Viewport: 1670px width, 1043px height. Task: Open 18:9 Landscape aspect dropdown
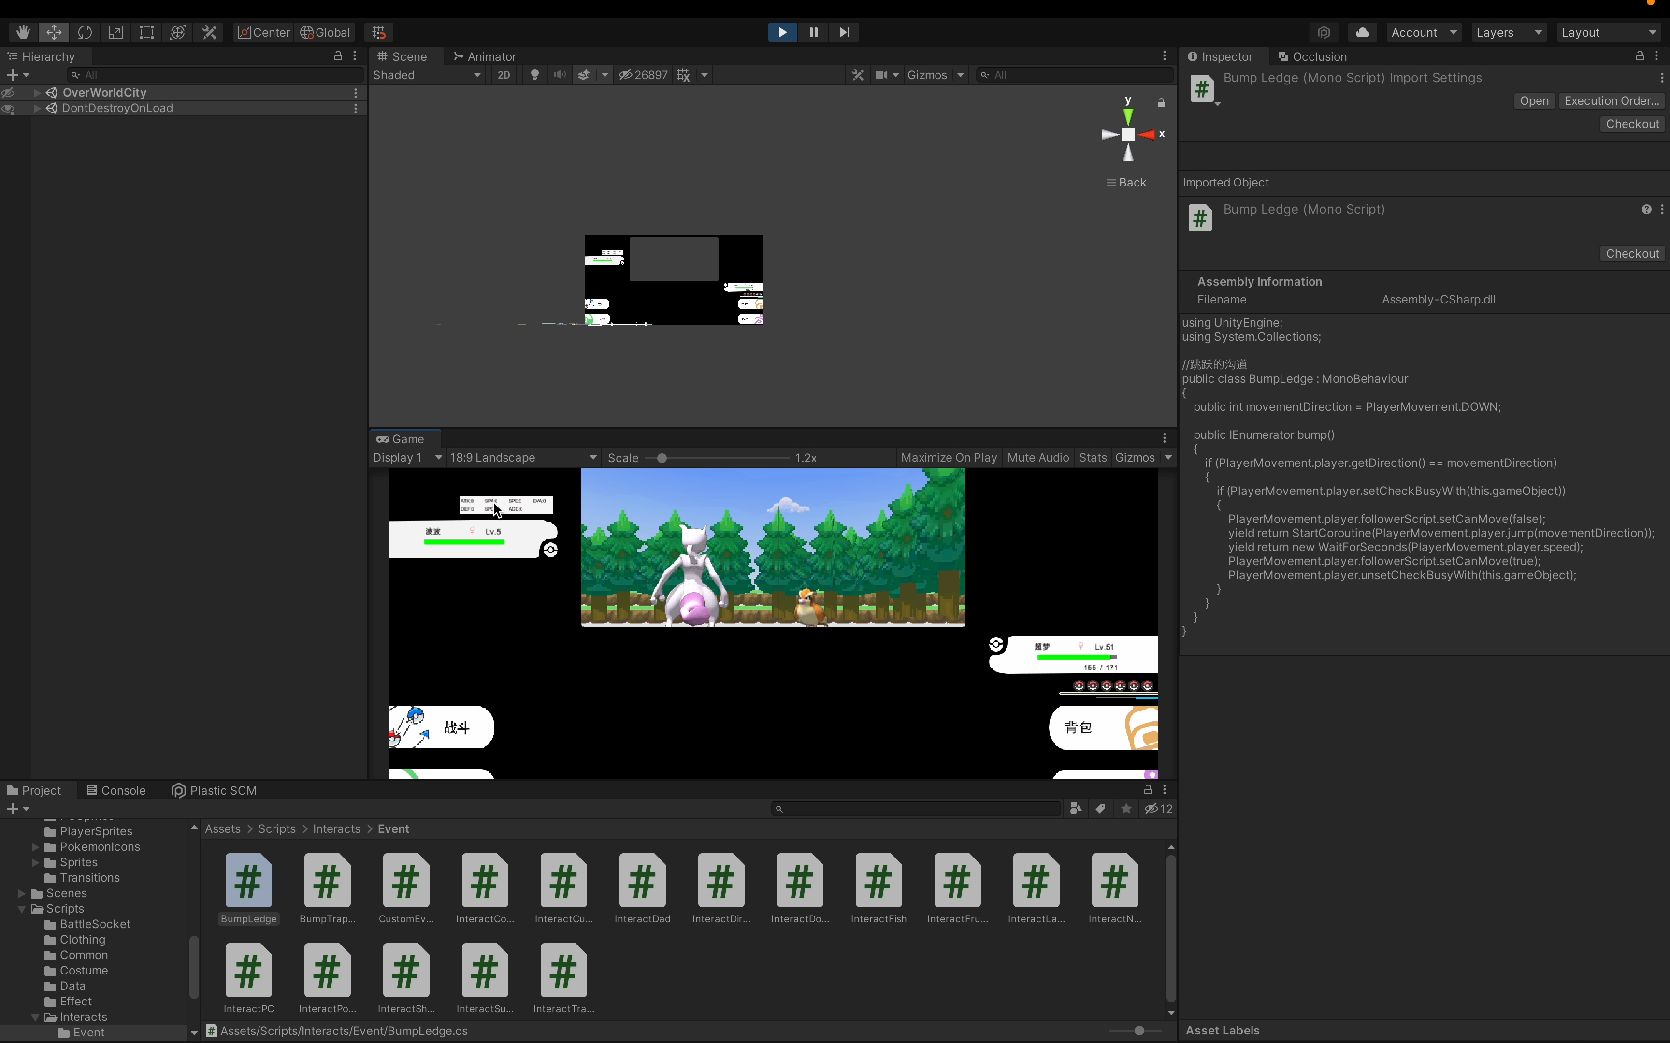[x=523, y=458]
